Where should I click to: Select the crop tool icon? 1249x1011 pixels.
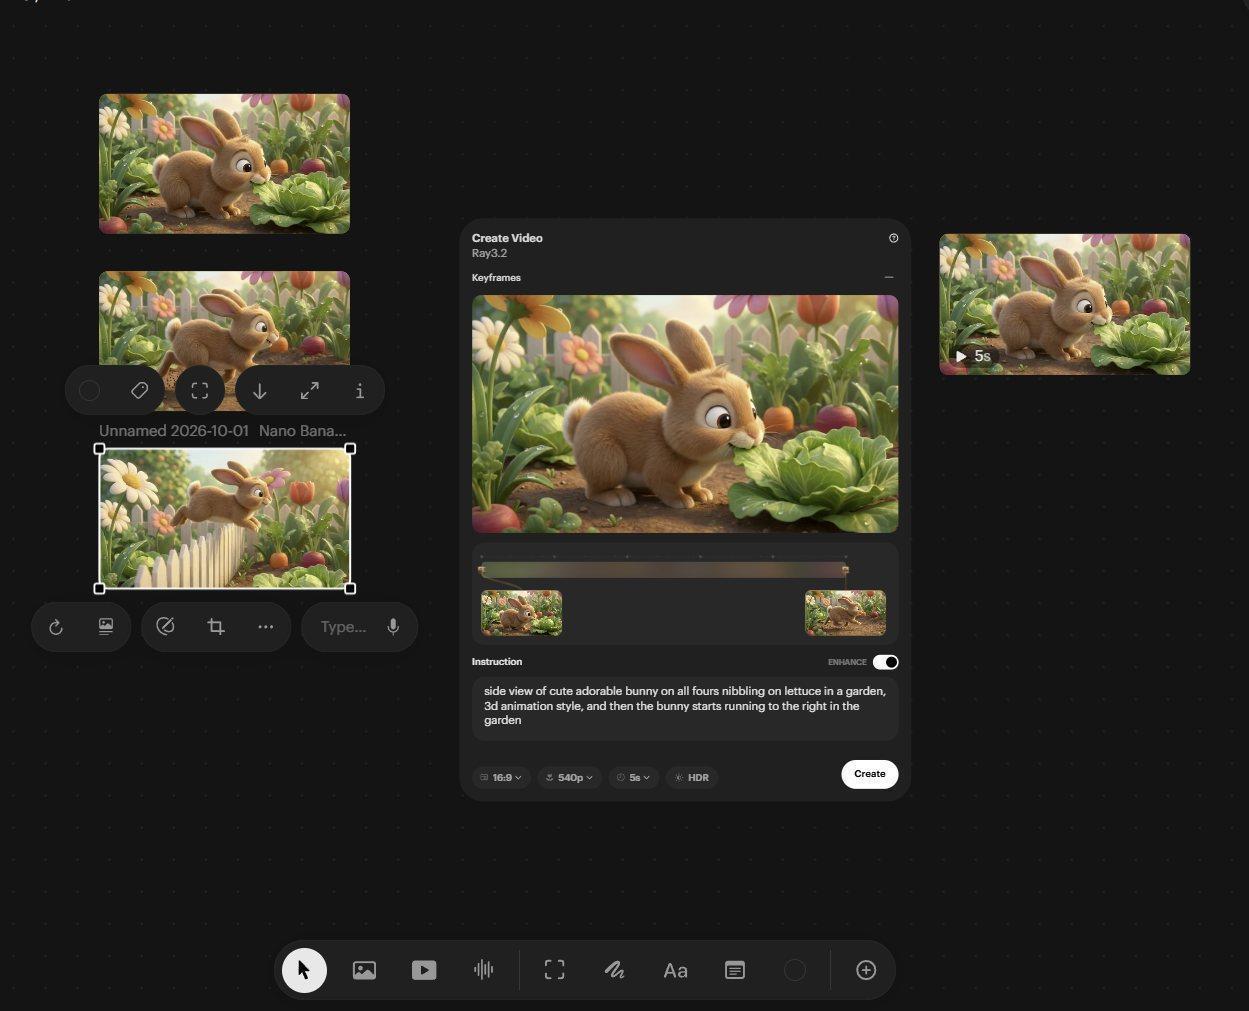coord(216,627)
